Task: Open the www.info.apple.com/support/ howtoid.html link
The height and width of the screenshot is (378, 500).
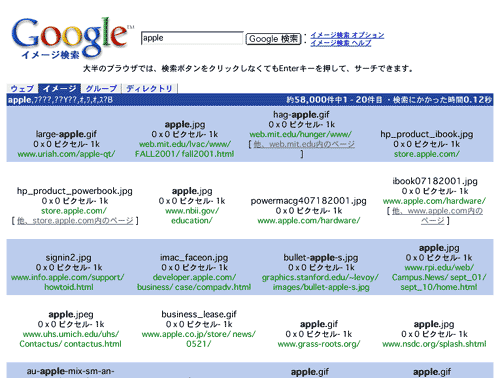Action: 68,282
